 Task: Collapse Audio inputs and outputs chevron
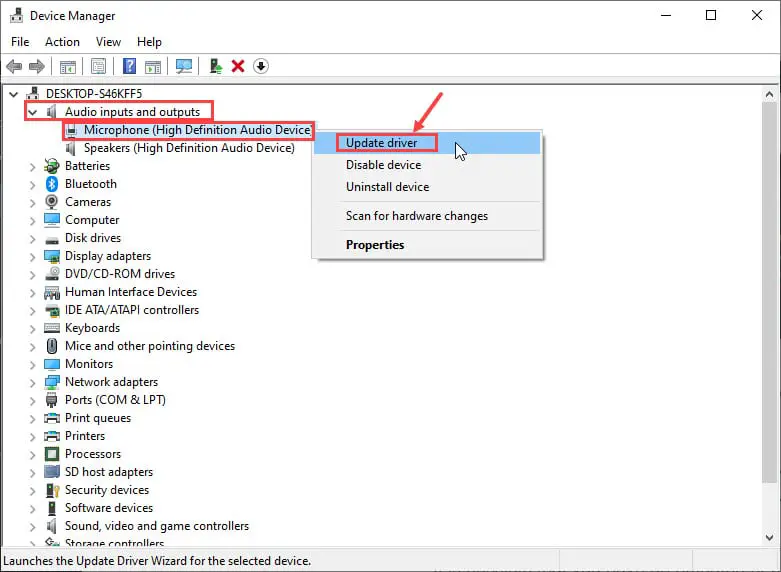tap(32, 112)
